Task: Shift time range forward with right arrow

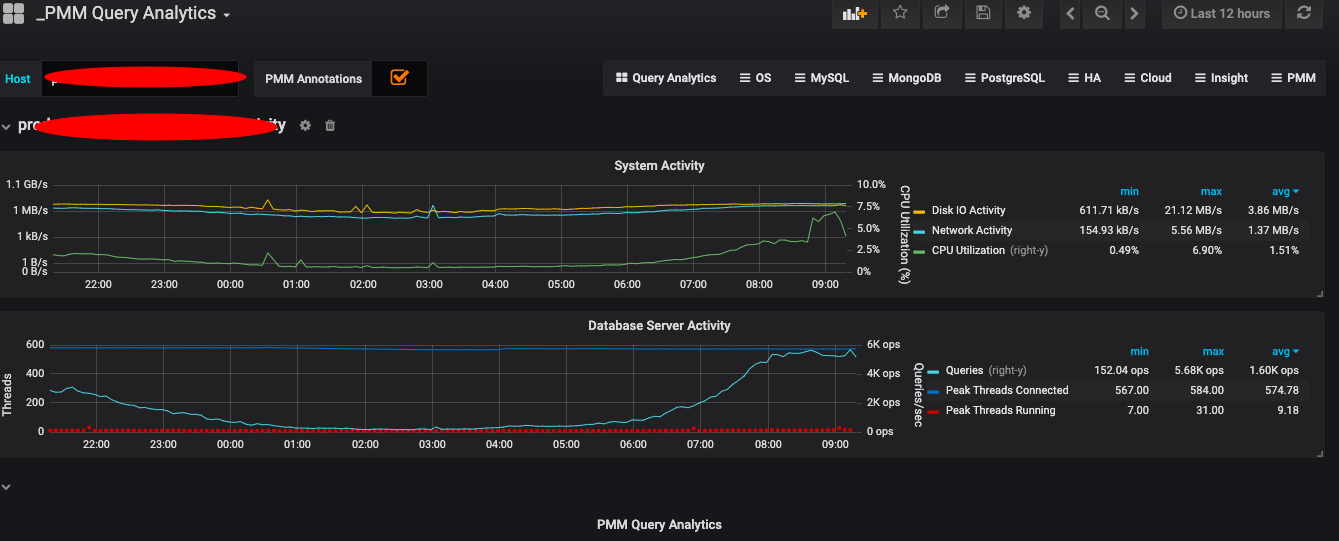Action: point(1133,13)
